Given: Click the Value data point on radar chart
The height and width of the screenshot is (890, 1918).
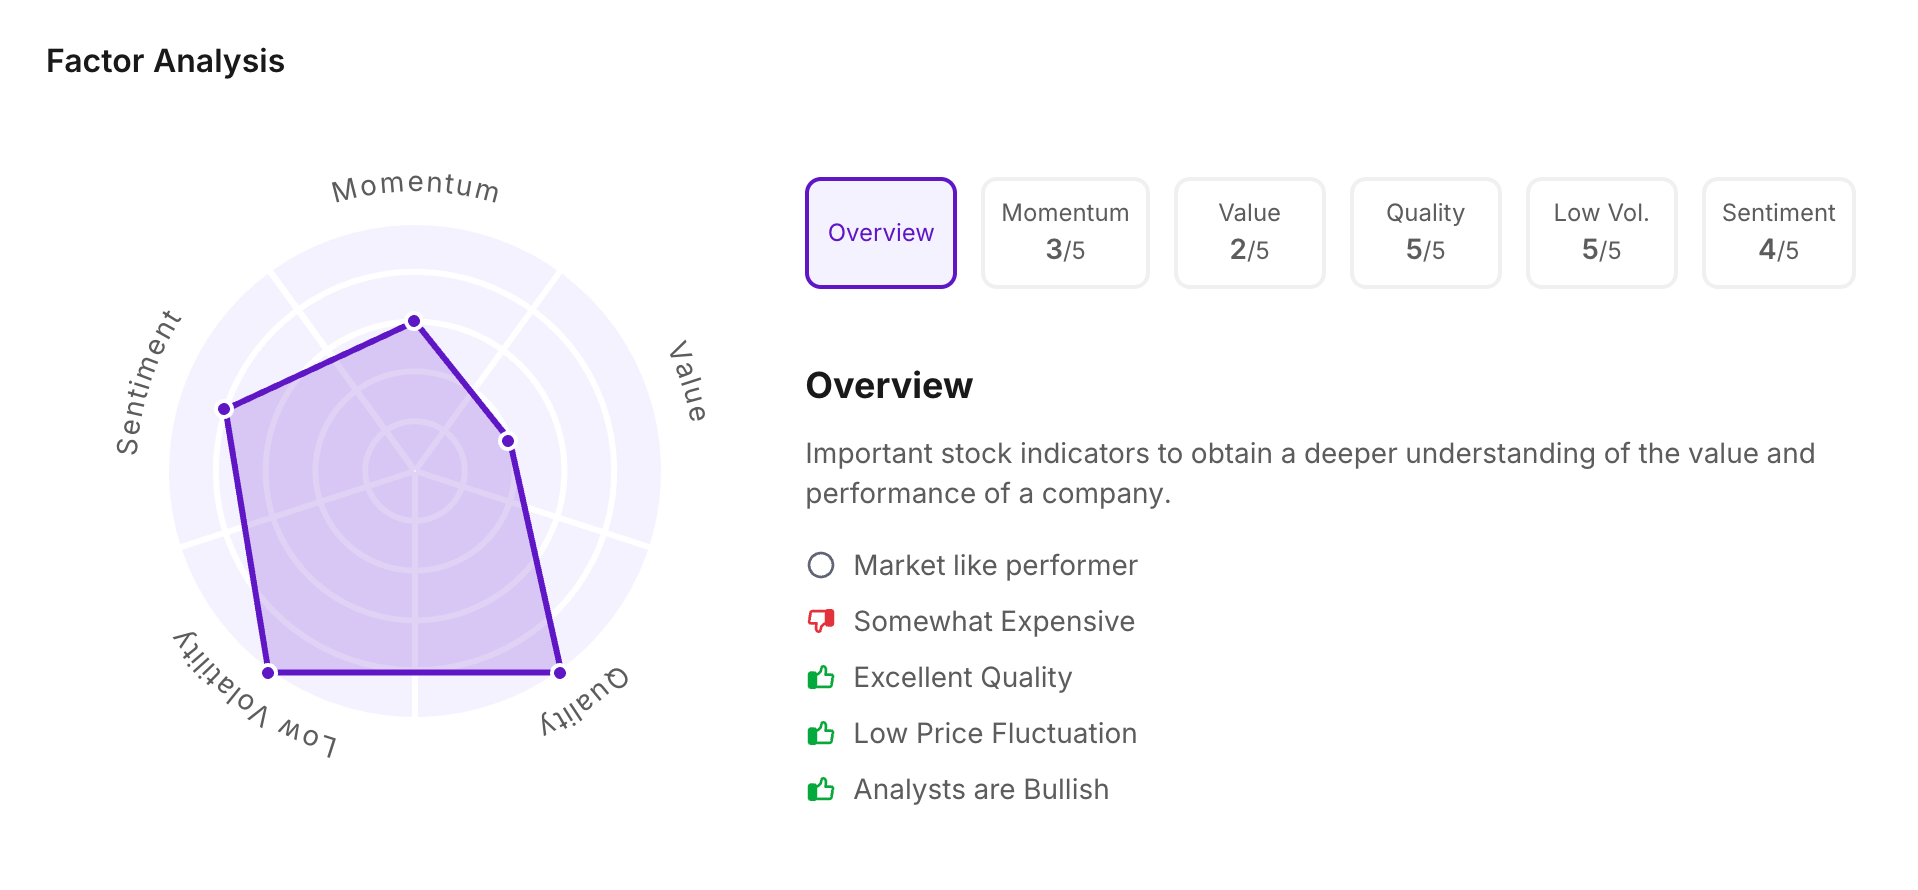Looking at the screenshot, I should coord(508,441).
